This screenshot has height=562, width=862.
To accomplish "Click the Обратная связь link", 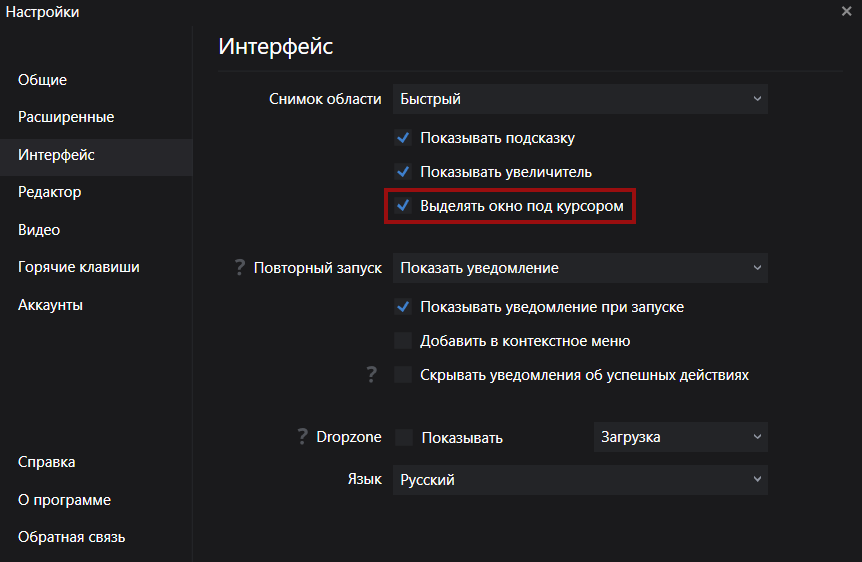I will click(71, 537).
